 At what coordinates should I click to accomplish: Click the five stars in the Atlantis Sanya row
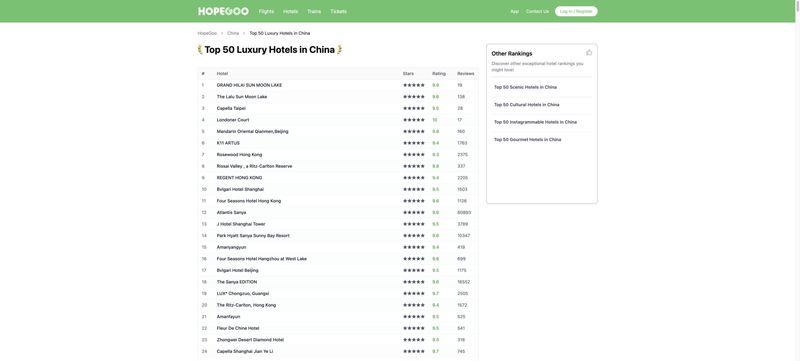tap(414, 213)
